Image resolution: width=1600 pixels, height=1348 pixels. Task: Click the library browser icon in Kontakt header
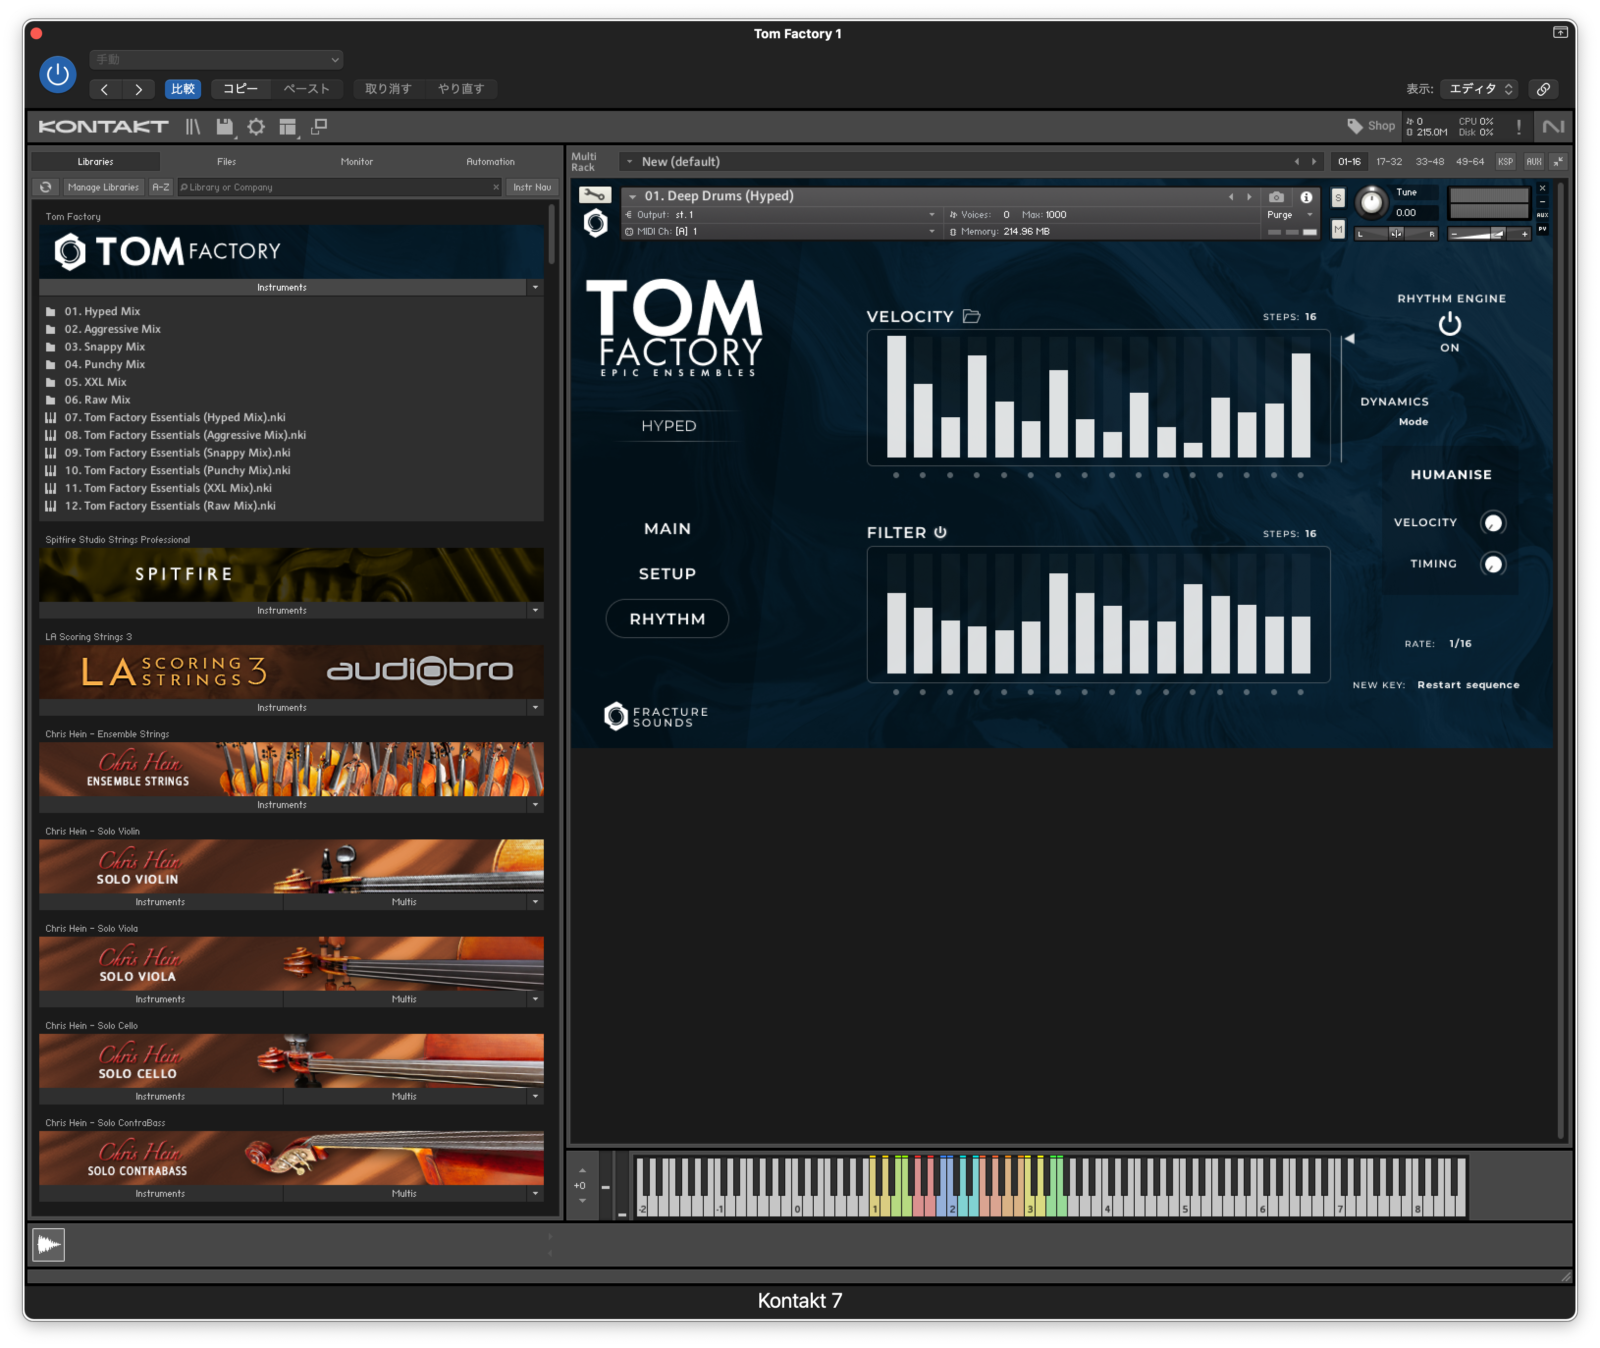[193, 127]
